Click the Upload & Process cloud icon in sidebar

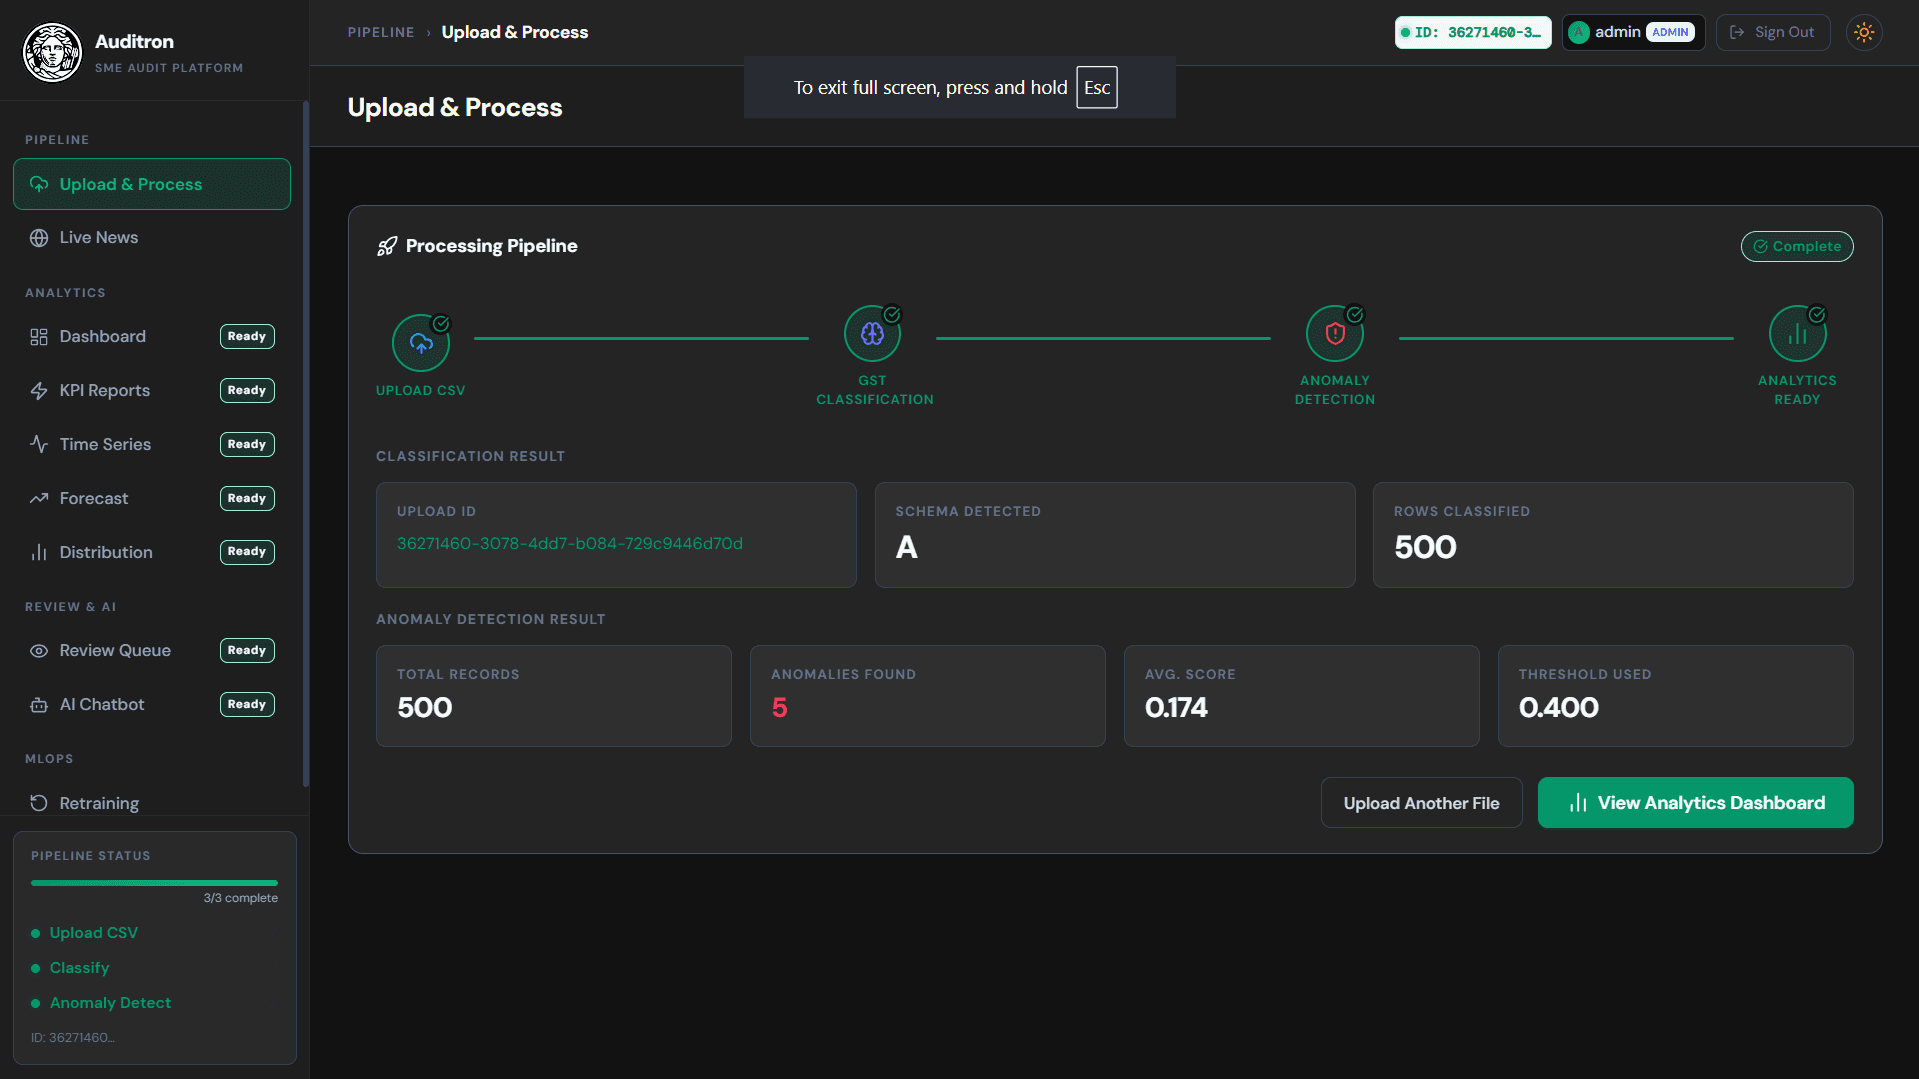[x=39, y=184]
